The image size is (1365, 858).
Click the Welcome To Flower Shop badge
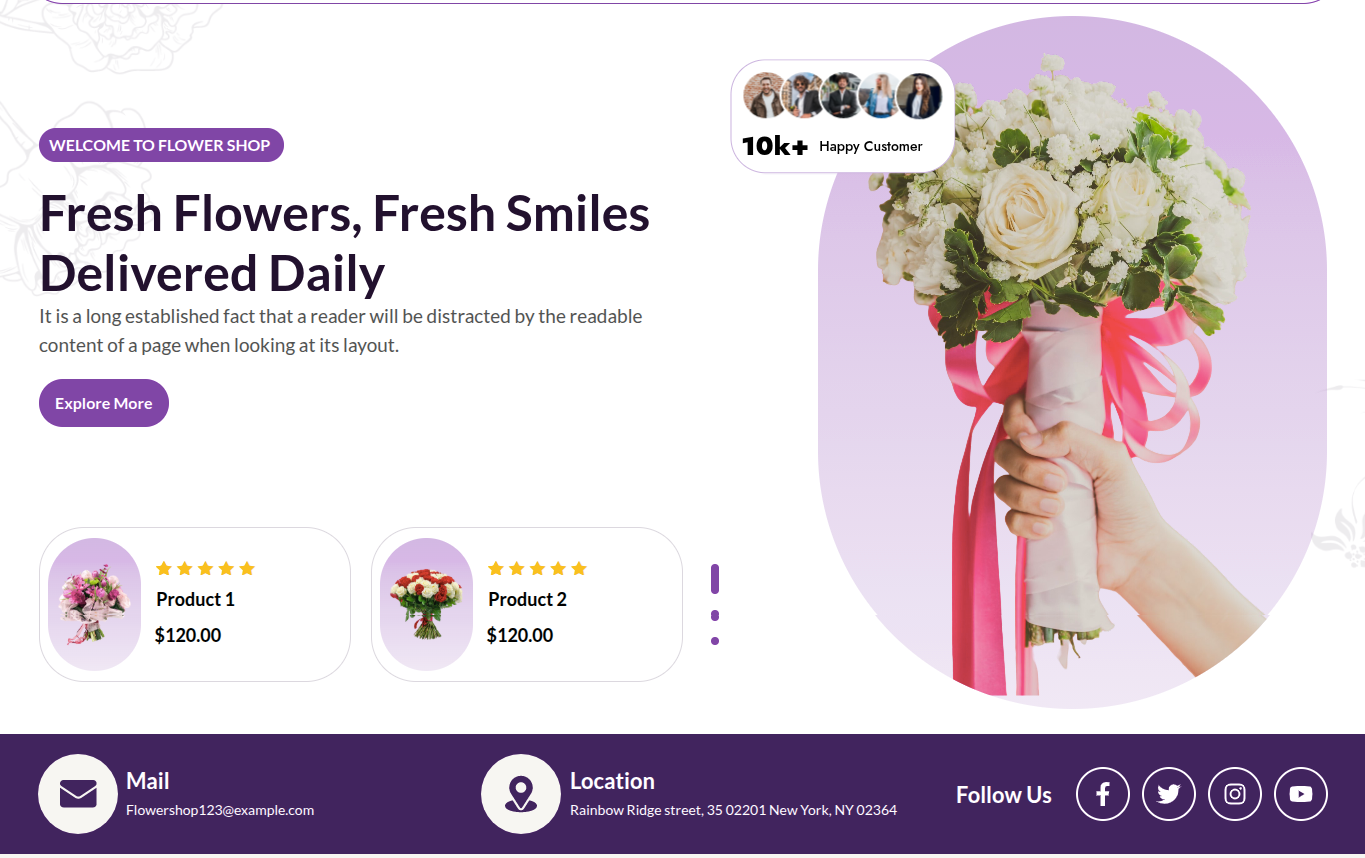point(161,145)
